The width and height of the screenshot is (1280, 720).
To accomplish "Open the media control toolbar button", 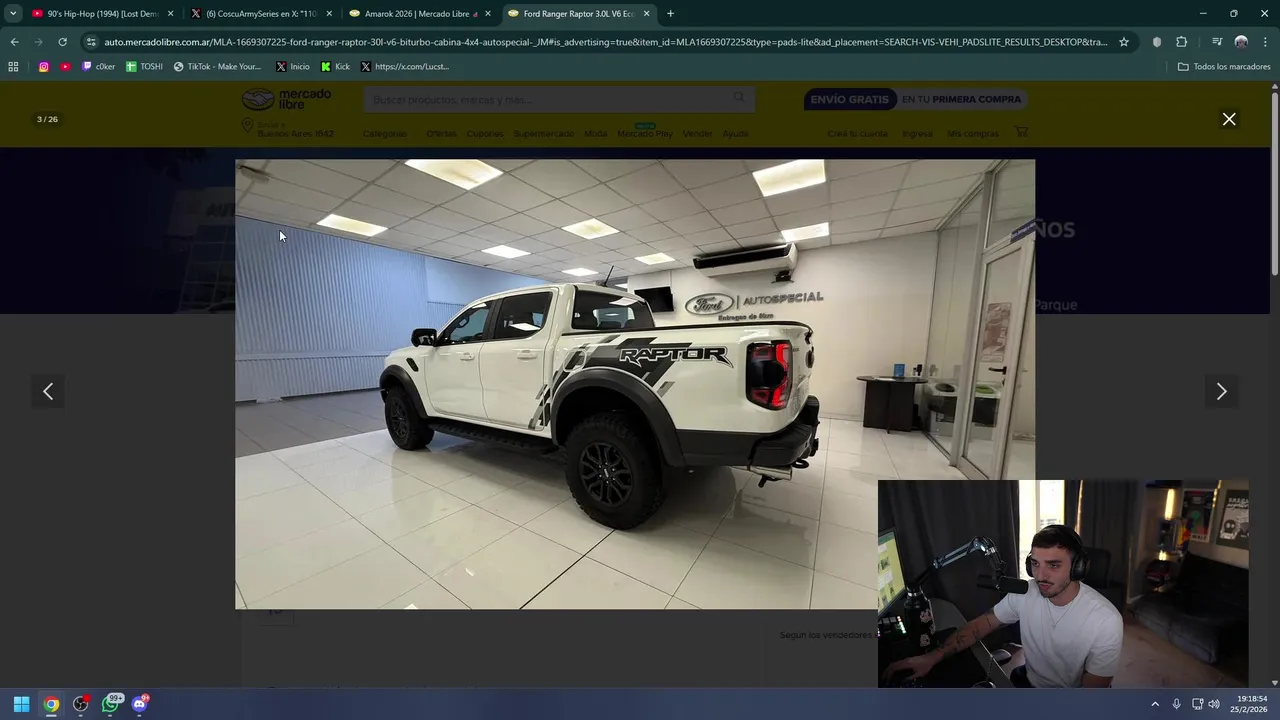I will [x=1217, y=42].
